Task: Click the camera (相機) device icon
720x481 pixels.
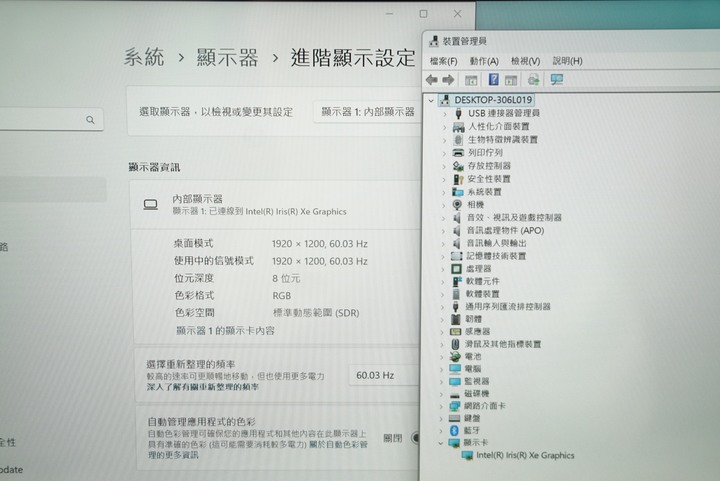Action: point(456,204)
